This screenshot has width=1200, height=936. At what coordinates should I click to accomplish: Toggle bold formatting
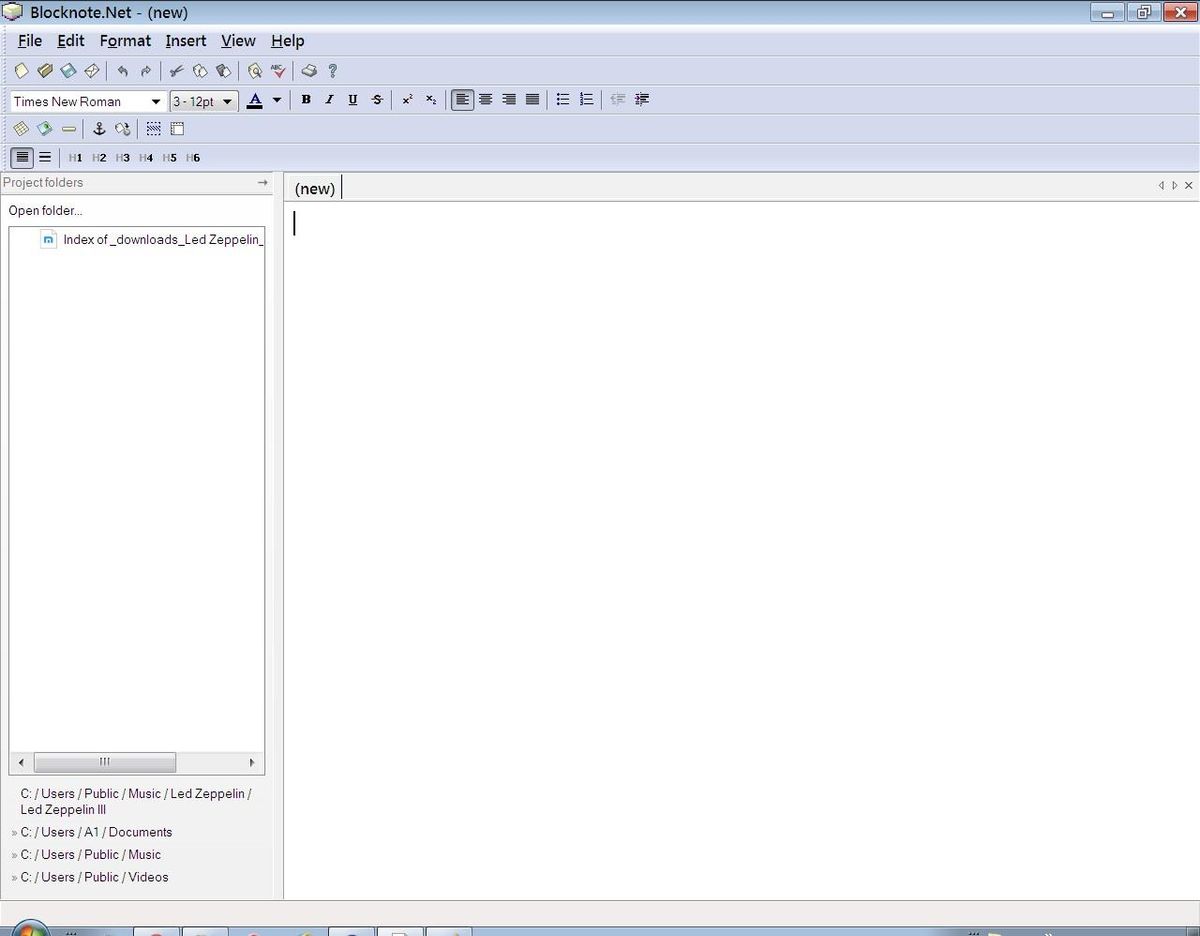point(306,100)
